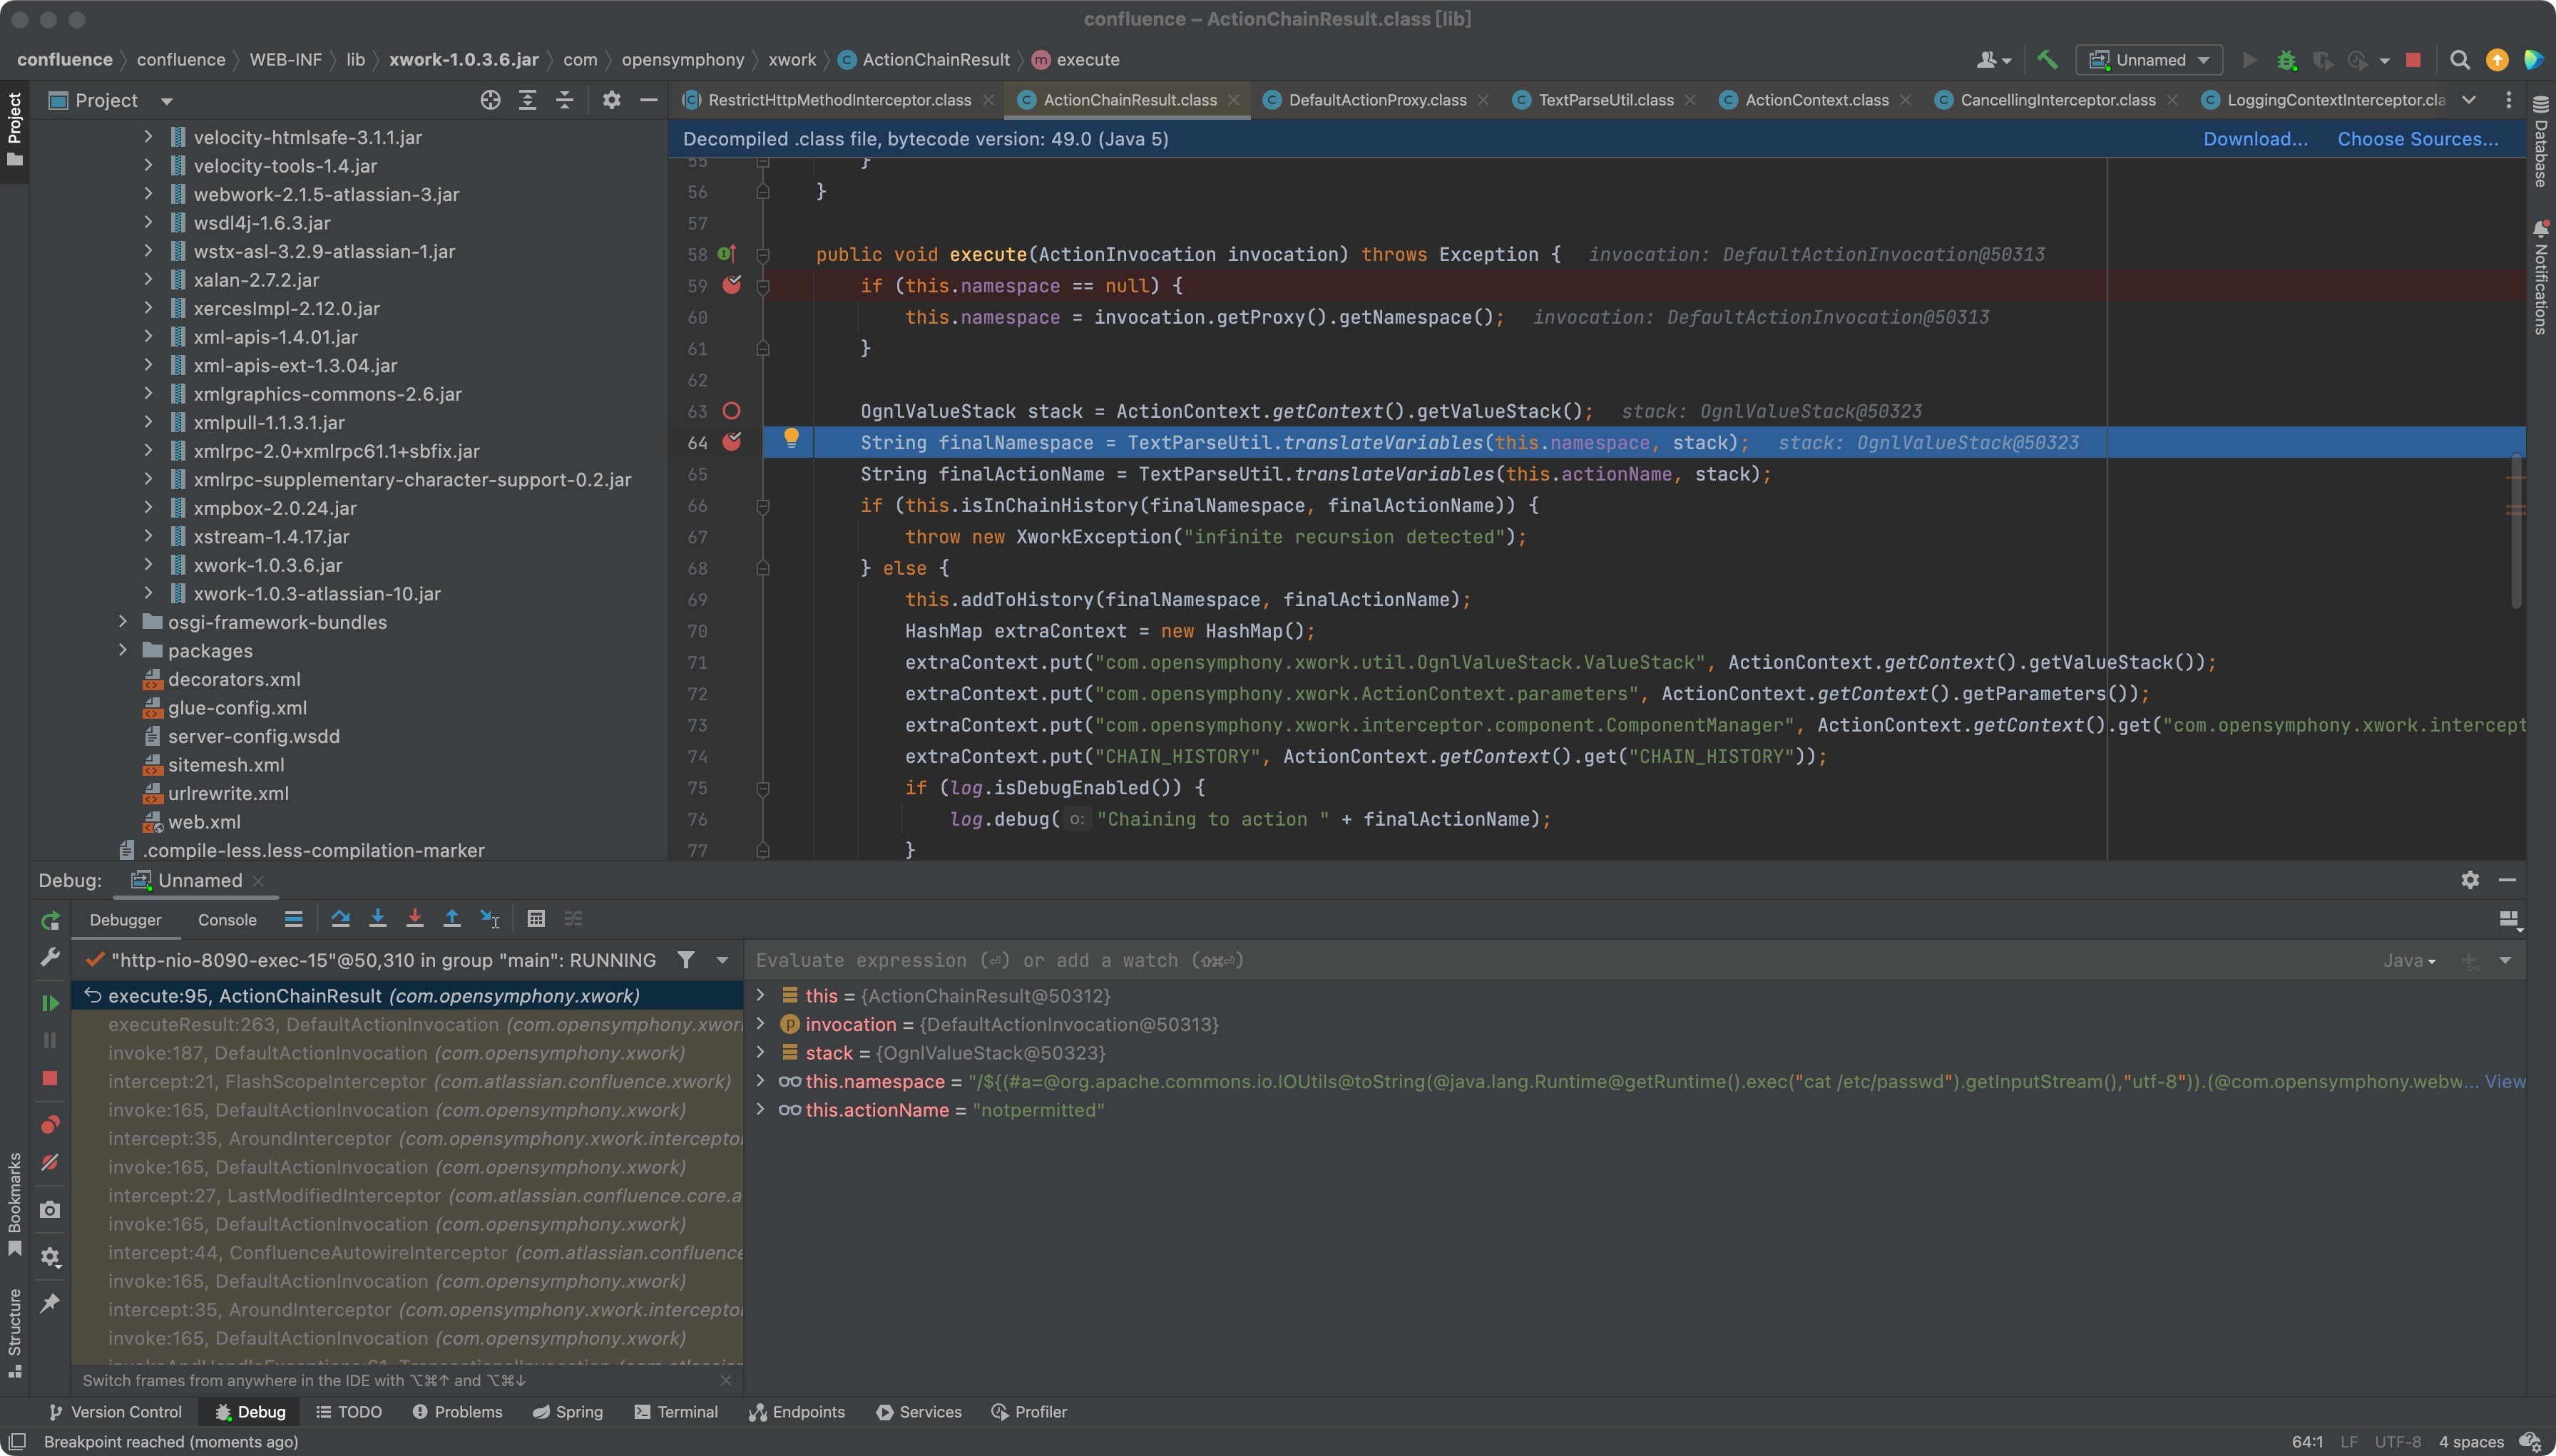
Task: Click the intention lightbulb on line 64
Action: coord(791,438)
